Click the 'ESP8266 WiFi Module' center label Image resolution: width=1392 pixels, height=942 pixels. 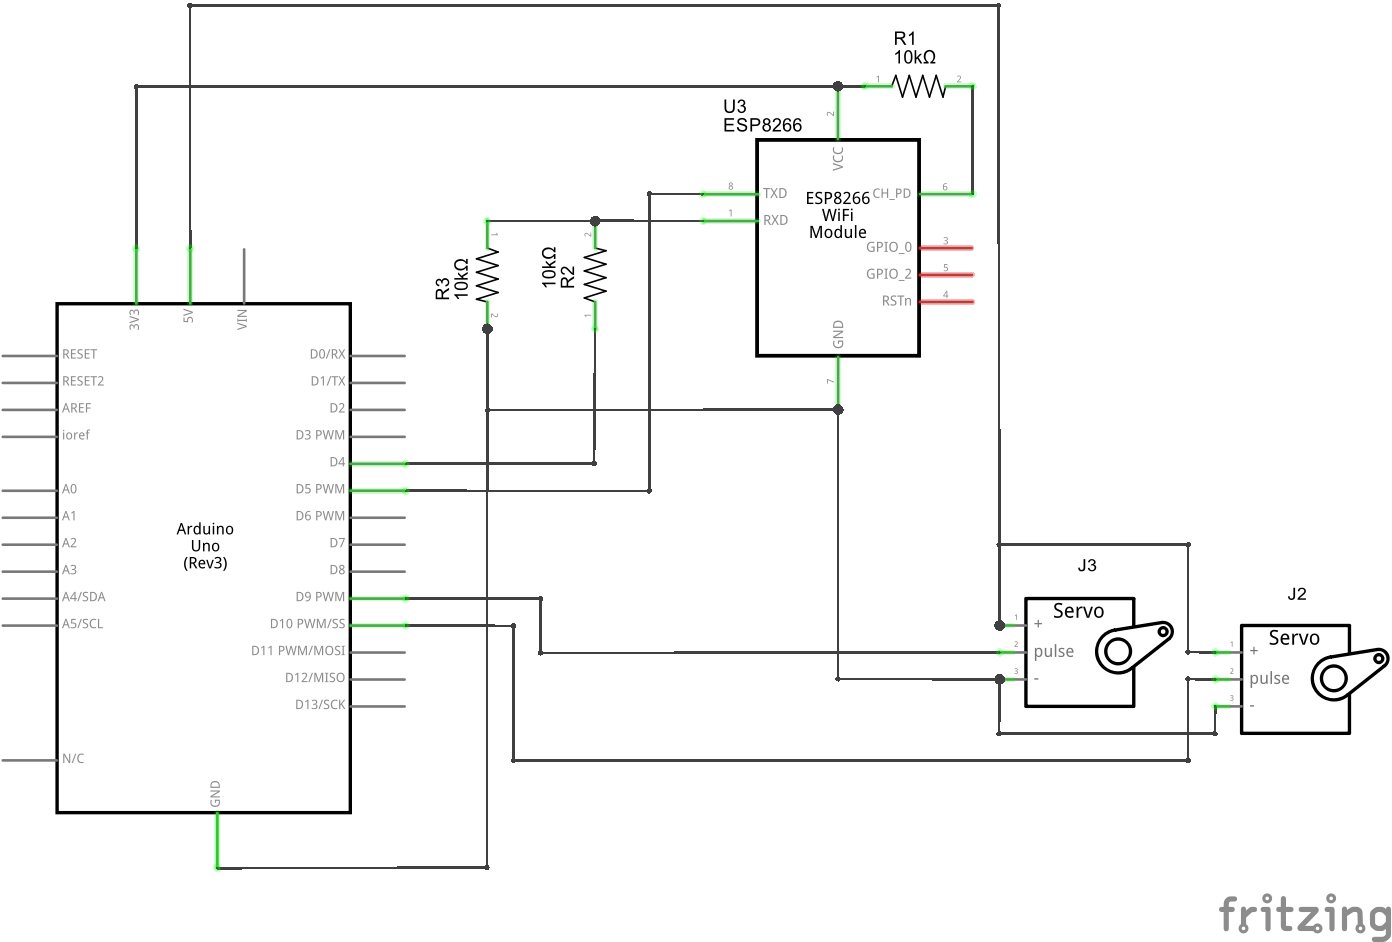pyautogui.click(x=838, y=215)
